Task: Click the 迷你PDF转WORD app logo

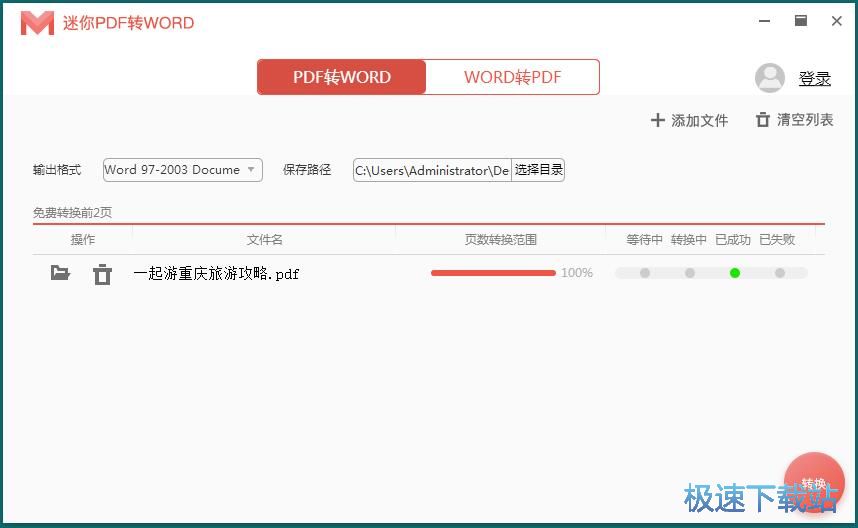Action: coord(37,23)
